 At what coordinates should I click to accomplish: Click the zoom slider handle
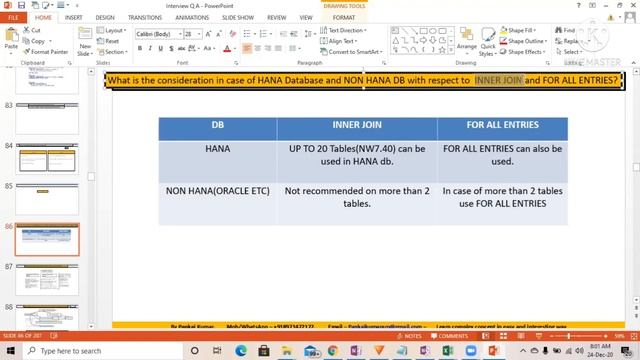click(568, 336)
